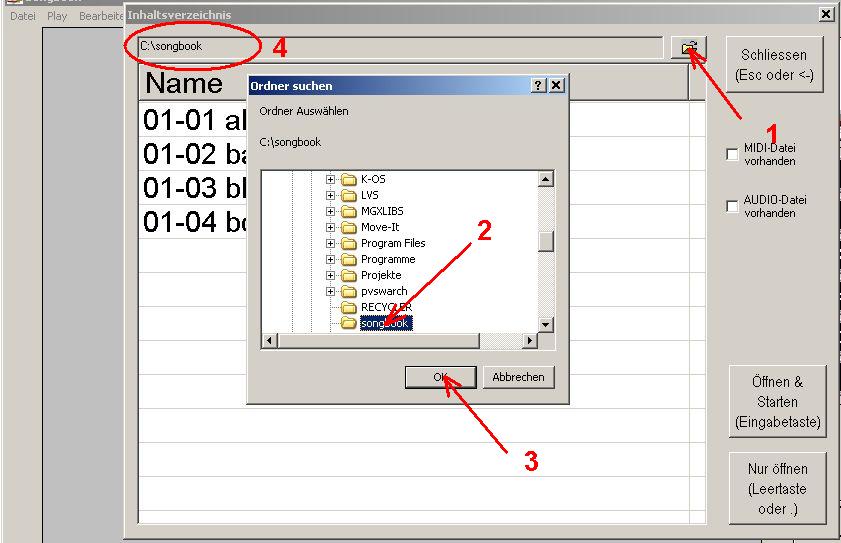Click the Name column header
The height and width of the screenshot is (543, 841).
coord(413,83)
